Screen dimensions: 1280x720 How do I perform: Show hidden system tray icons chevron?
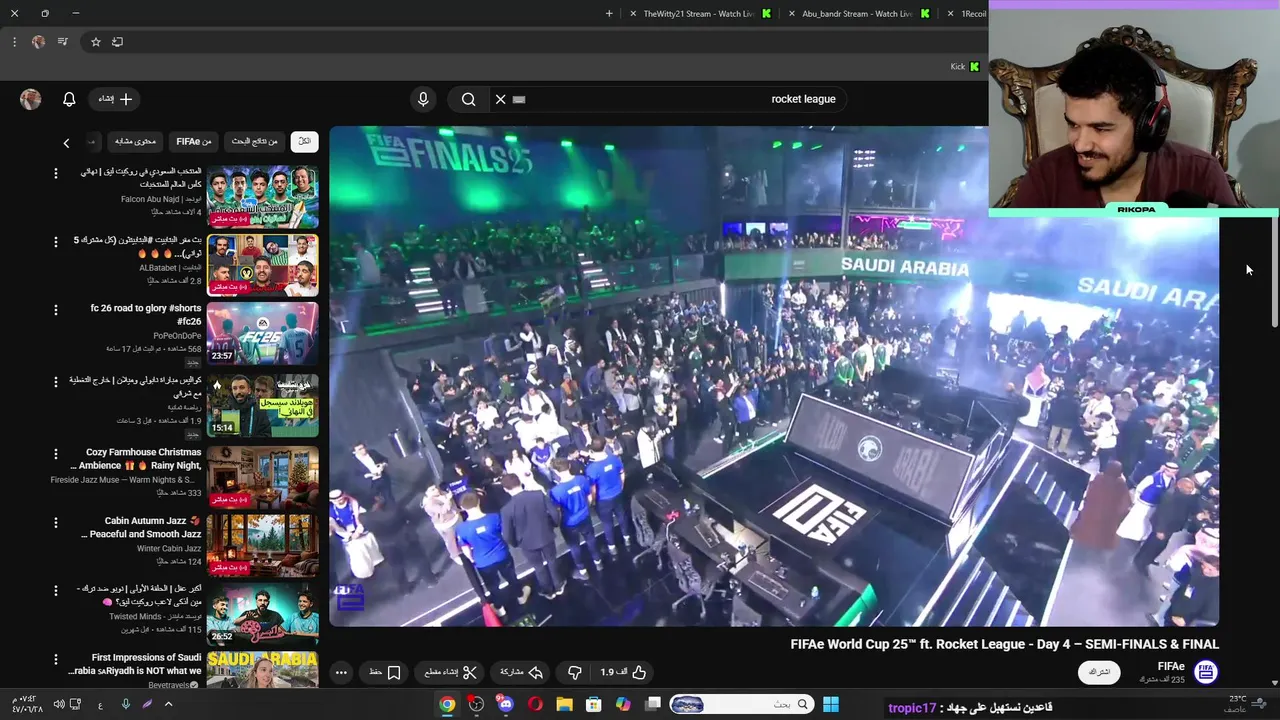(x=168, y=704)
